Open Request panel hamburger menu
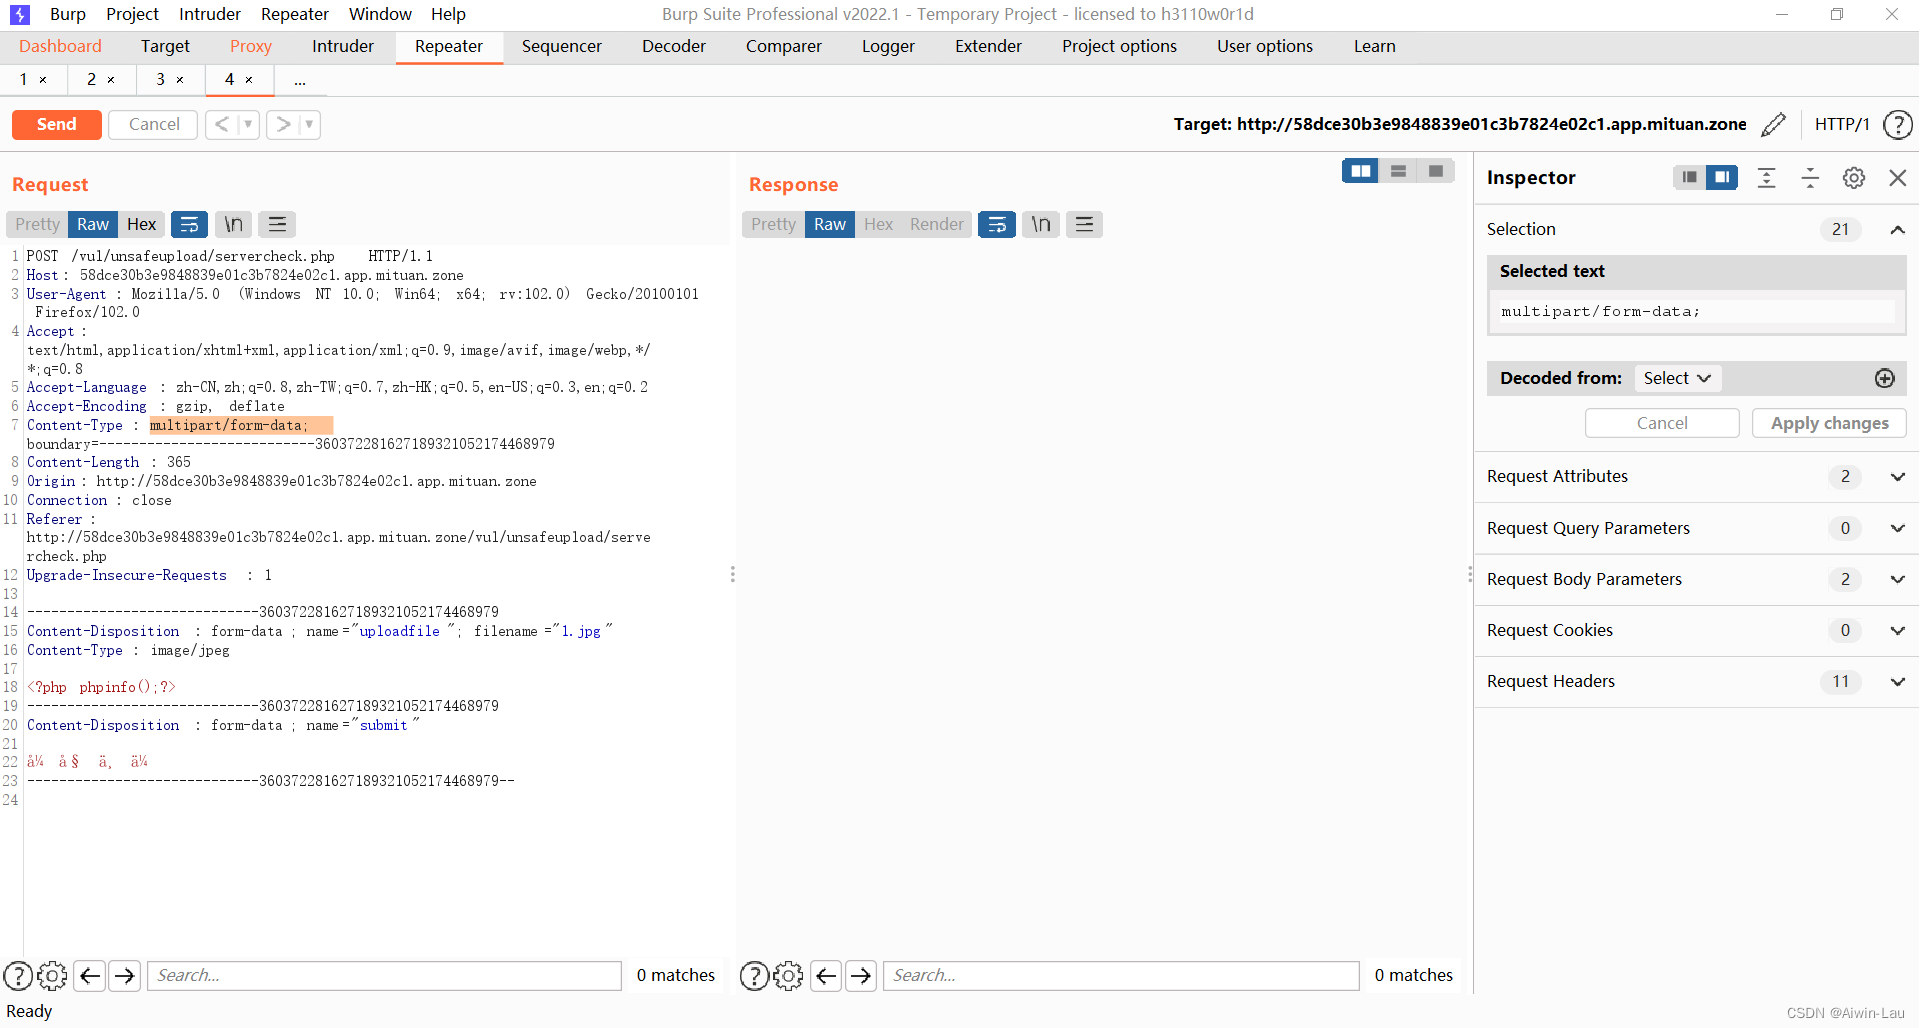The image size is (1920, 1028). point(277,224)
